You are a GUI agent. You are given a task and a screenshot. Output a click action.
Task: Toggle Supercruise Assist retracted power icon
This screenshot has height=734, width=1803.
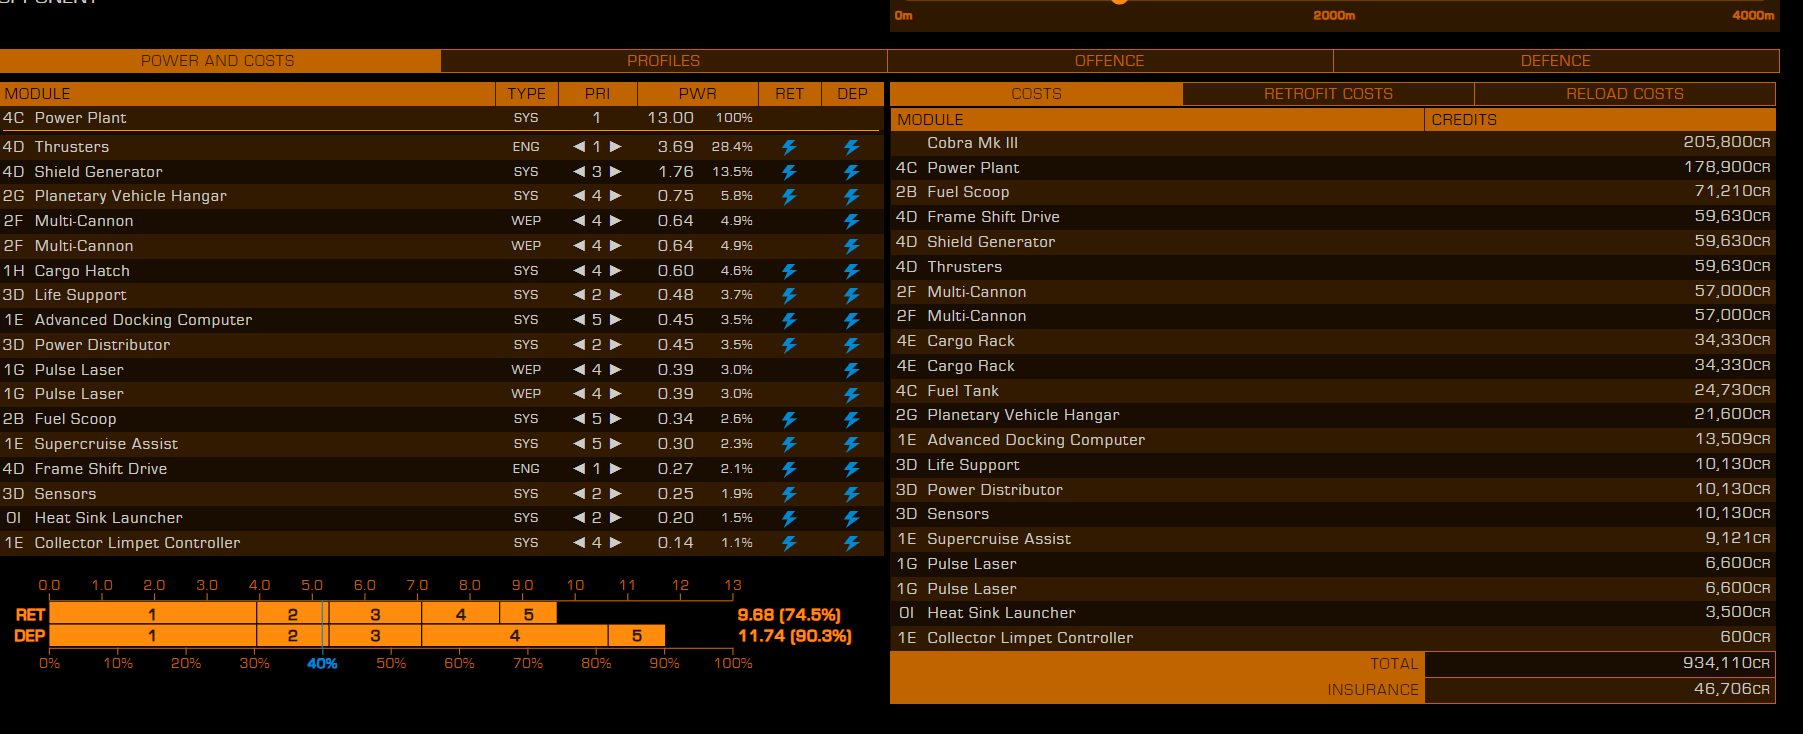point(789,444)
